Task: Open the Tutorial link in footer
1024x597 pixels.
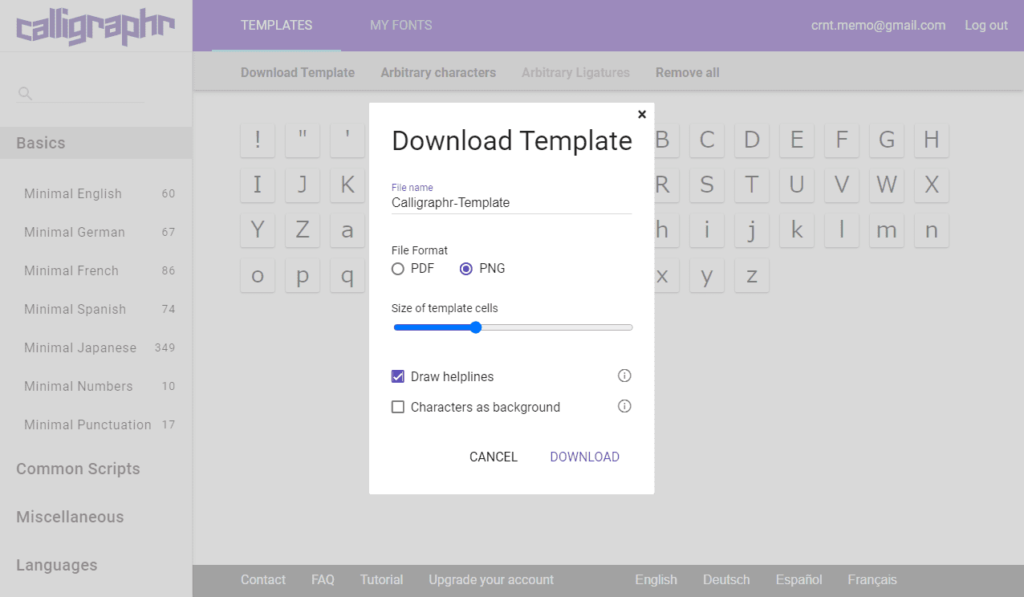Action: pos(381,579)
